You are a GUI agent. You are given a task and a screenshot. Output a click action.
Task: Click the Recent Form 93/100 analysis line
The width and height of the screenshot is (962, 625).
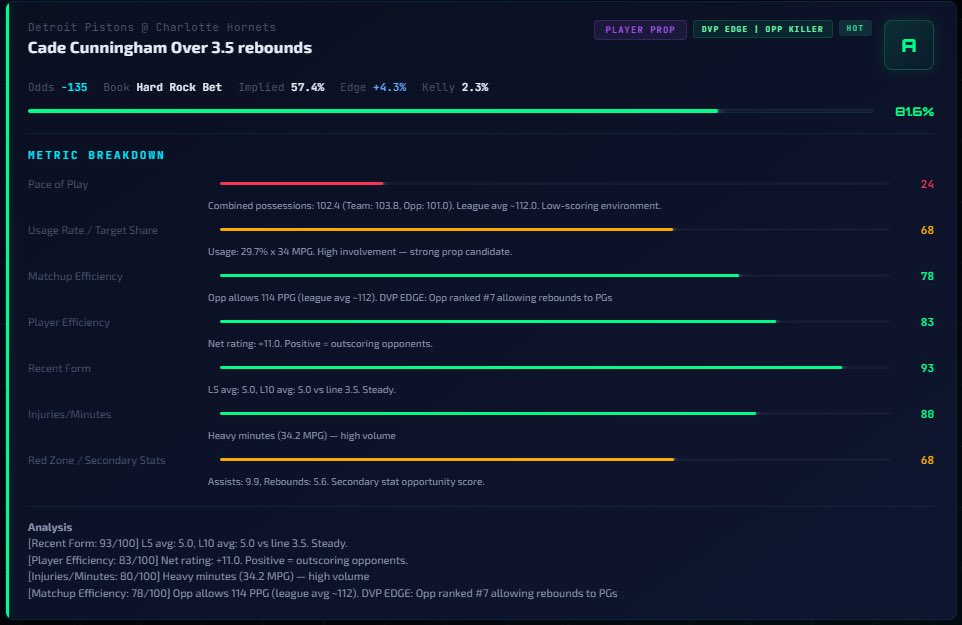188,543
